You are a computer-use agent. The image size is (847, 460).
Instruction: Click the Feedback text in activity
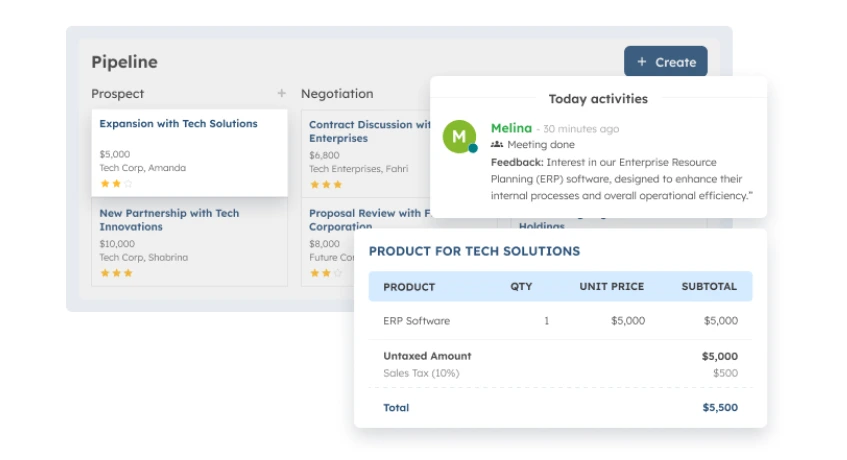click(x=621, y=179)
